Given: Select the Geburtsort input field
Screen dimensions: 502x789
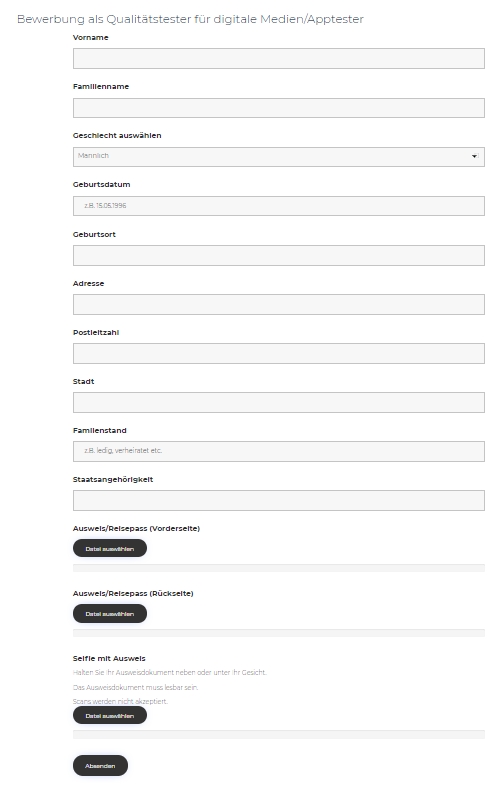Looking at the screenshot, I should pos(279,255).
